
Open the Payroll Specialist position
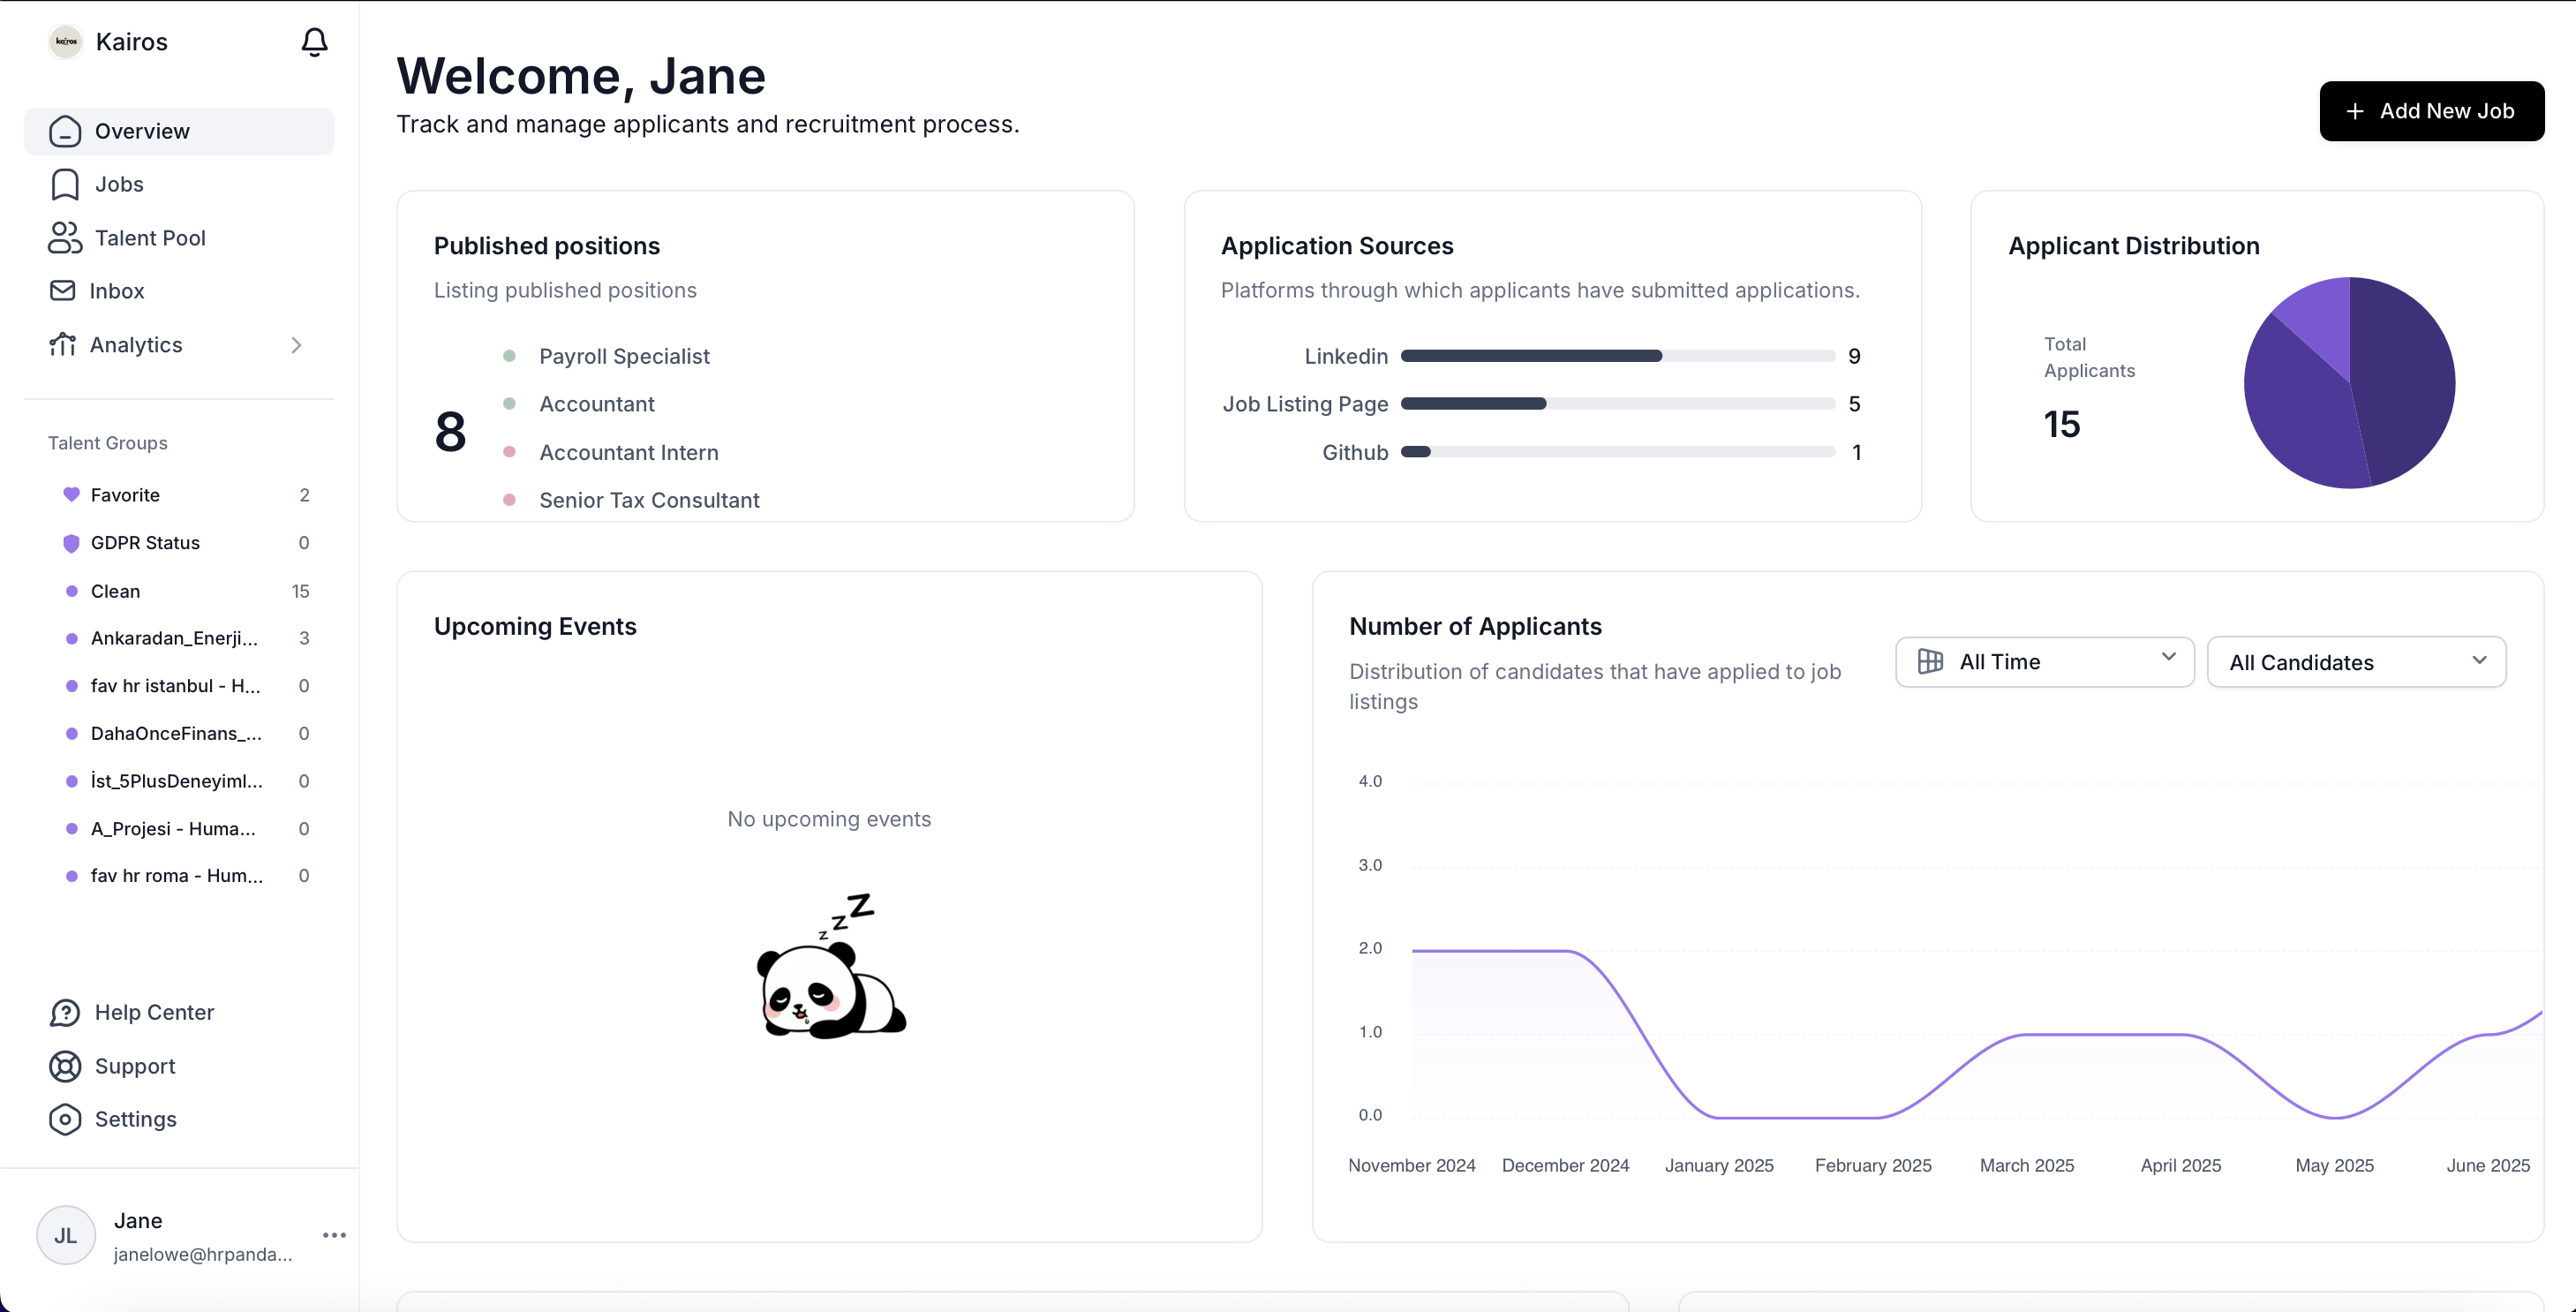(624, 356)
